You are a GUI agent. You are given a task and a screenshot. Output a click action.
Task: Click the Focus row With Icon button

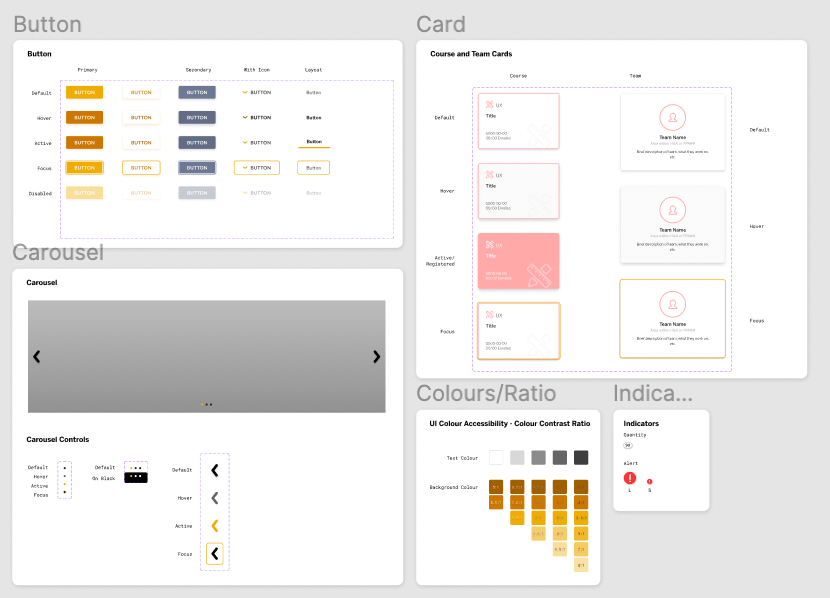point(256,168)
